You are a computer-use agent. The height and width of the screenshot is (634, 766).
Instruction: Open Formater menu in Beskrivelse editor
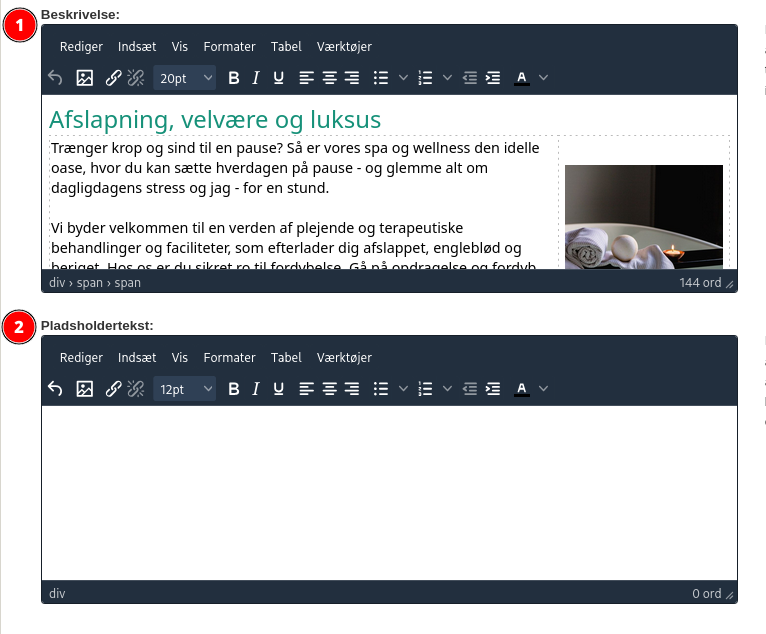(229, 47)
